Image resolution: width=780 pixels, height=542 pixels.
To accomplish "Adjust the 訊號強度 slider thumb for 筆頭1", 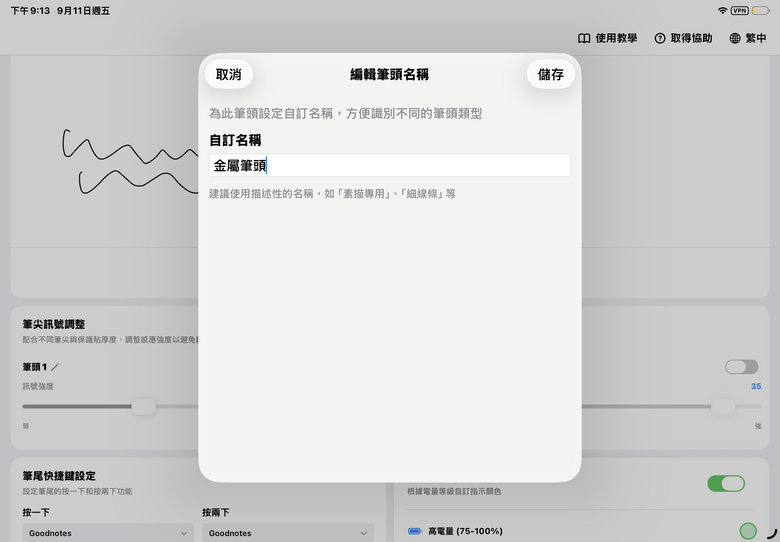I will click(x=144, y=406).
